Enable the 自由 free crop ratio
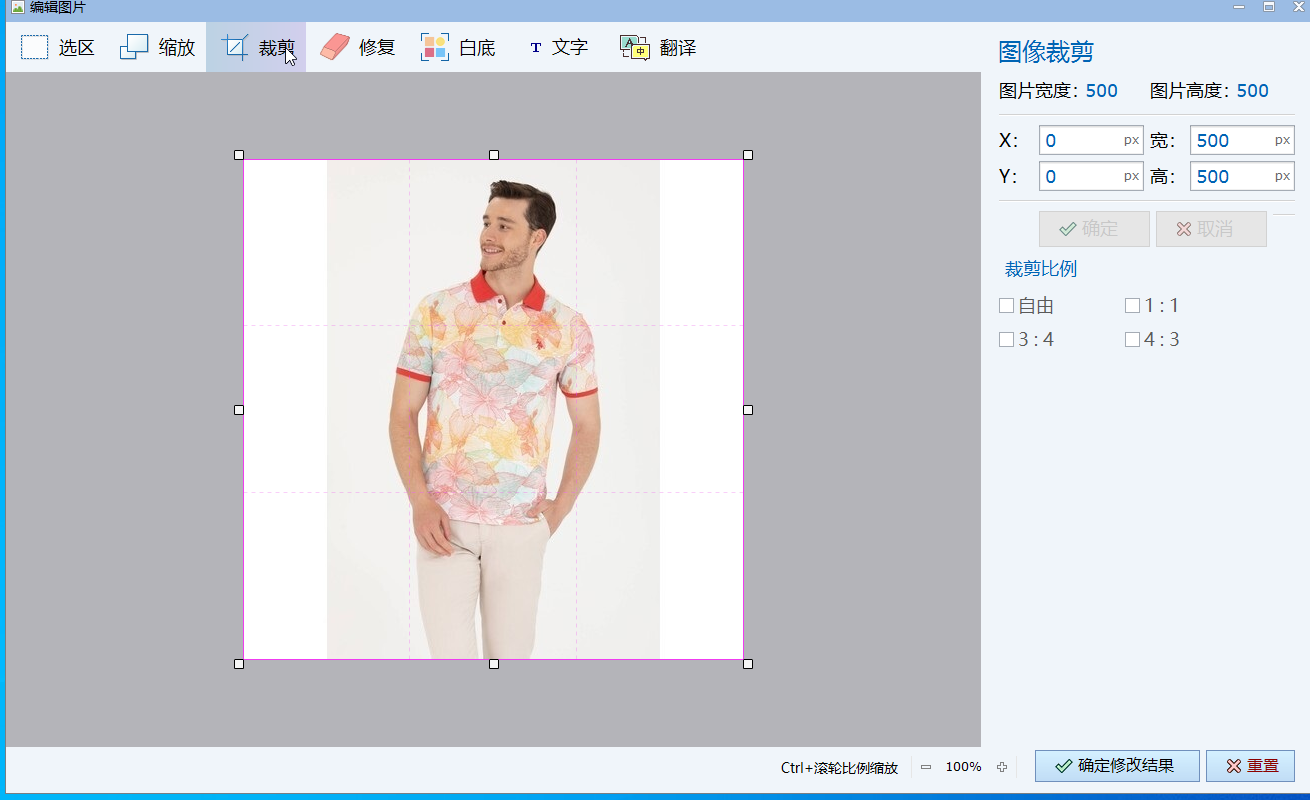This screenshot has height=800, width=1310. pos(1007,305)
